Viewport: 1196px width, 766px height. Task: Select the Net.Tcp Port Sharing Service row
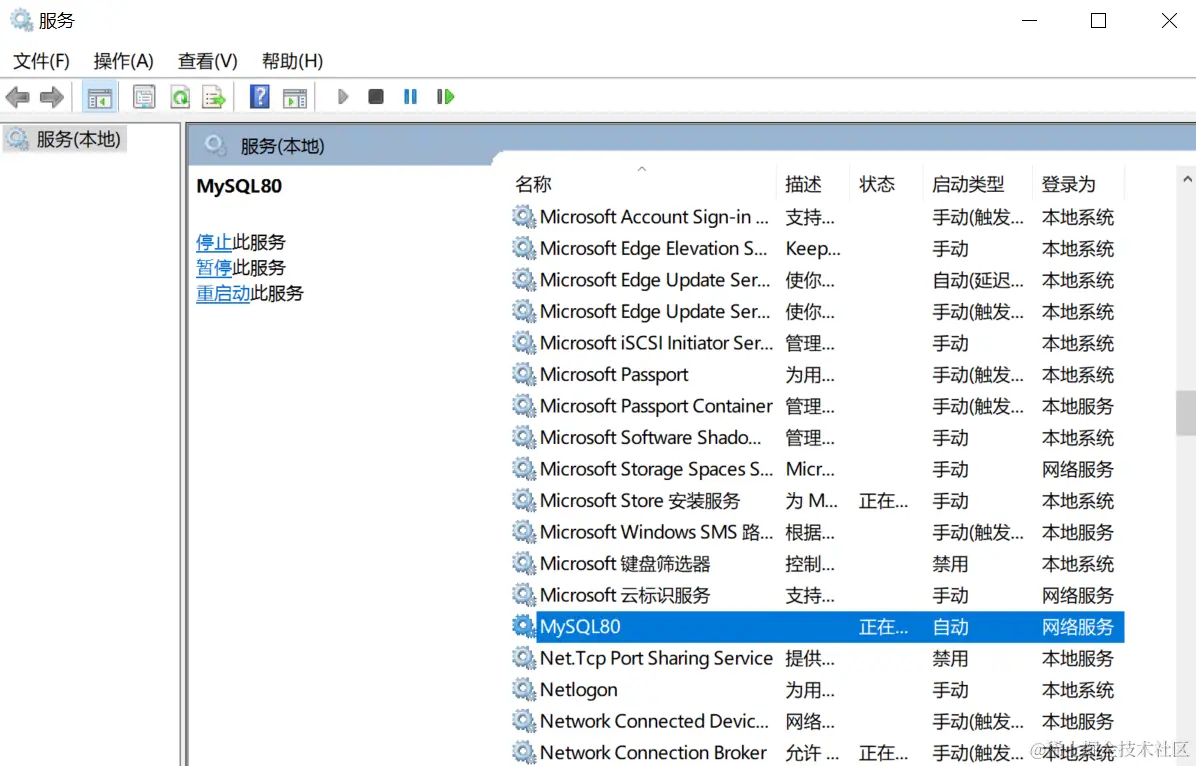pyautogui.click(x=817, y=658)
